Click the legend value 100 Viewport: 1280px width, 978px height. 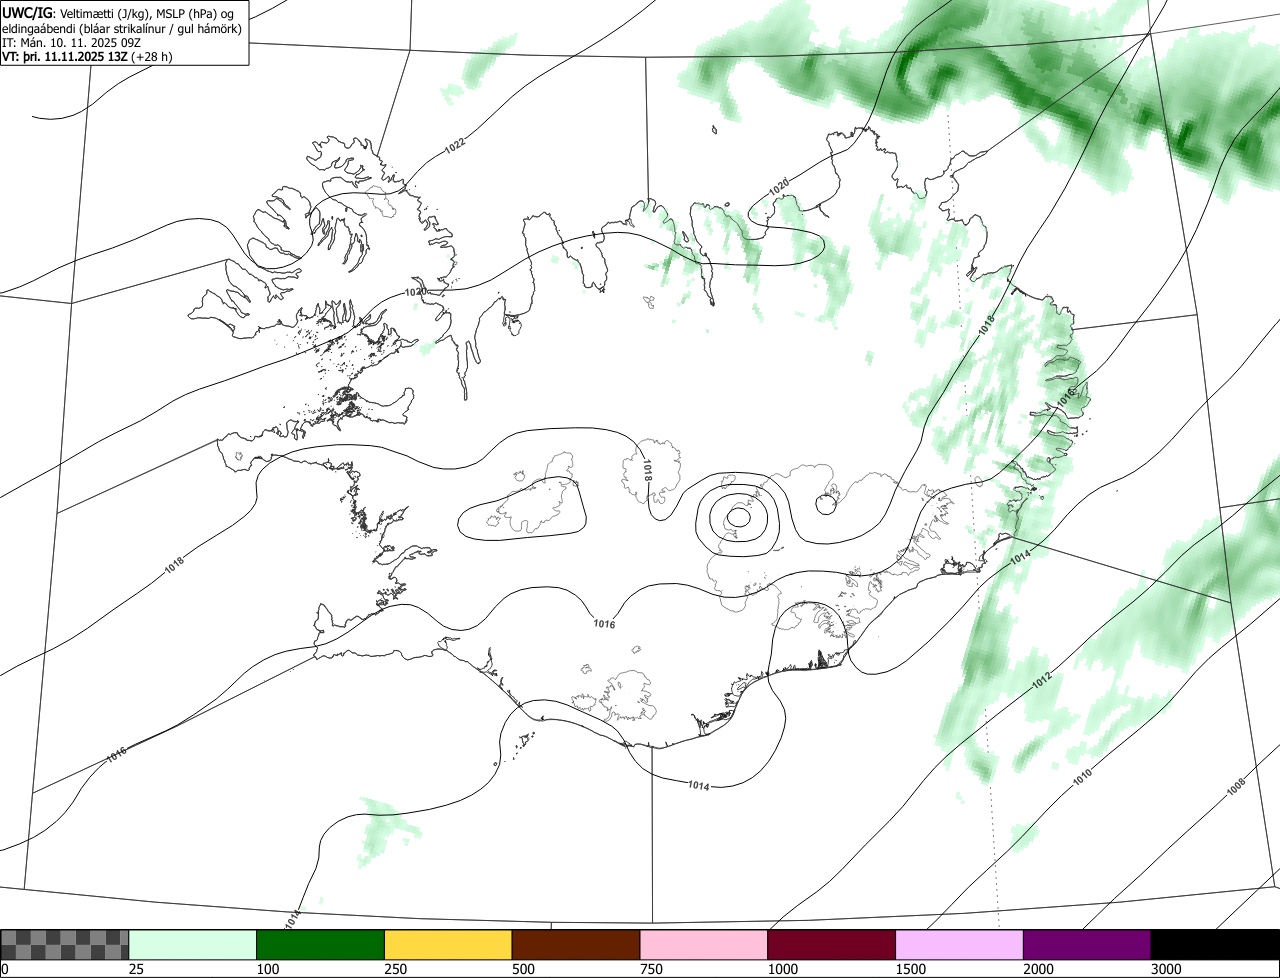[270, 969]
